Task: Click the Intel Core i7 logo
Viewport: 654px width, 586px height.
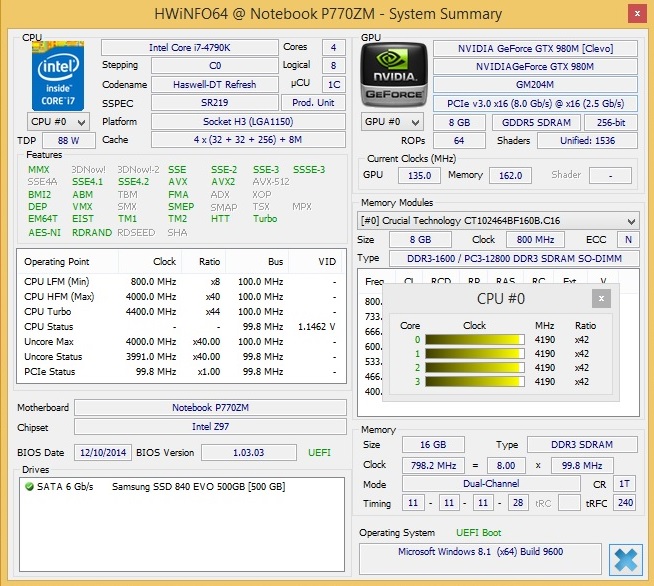Action: click(58, 75)
